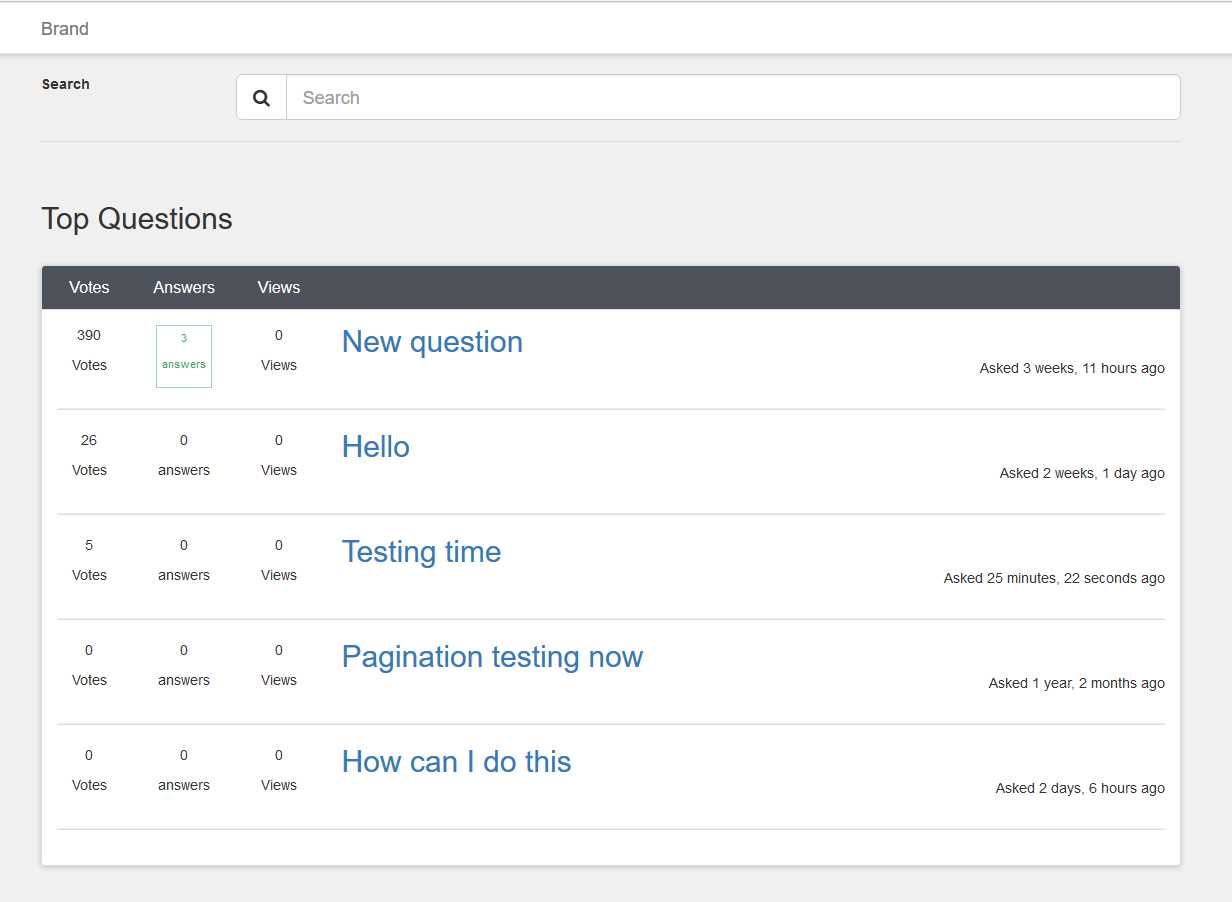Open the "Testing time" question
The width and height of the screenshot is (1232, 902).
tap(421, 552)
